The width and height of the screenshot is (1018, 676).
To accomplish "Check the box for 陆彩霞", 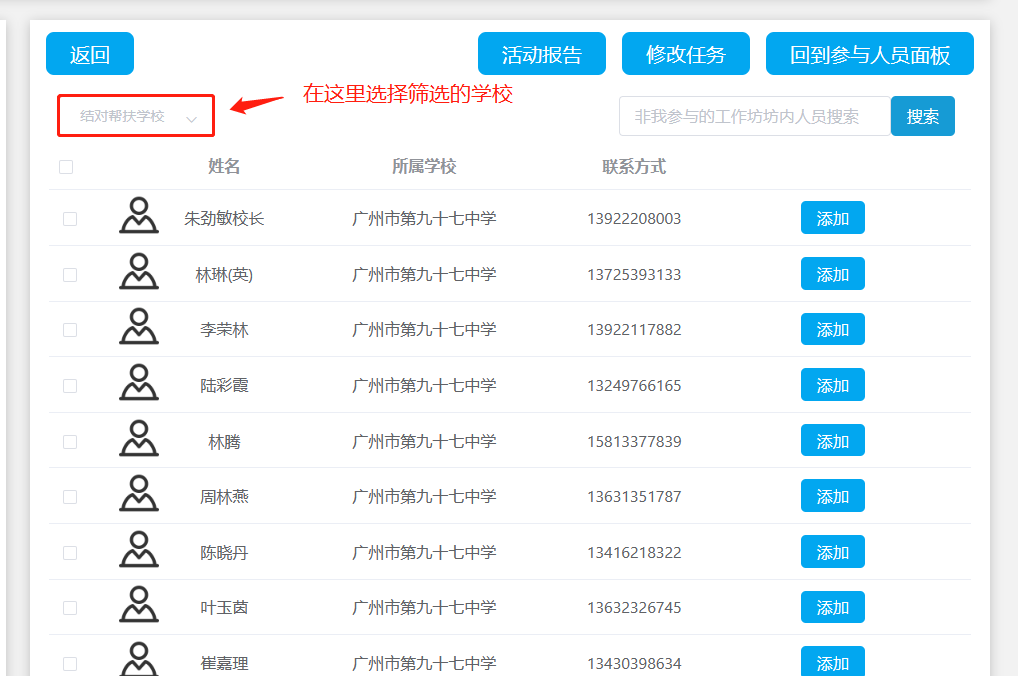I will click(x=69, y=386).
